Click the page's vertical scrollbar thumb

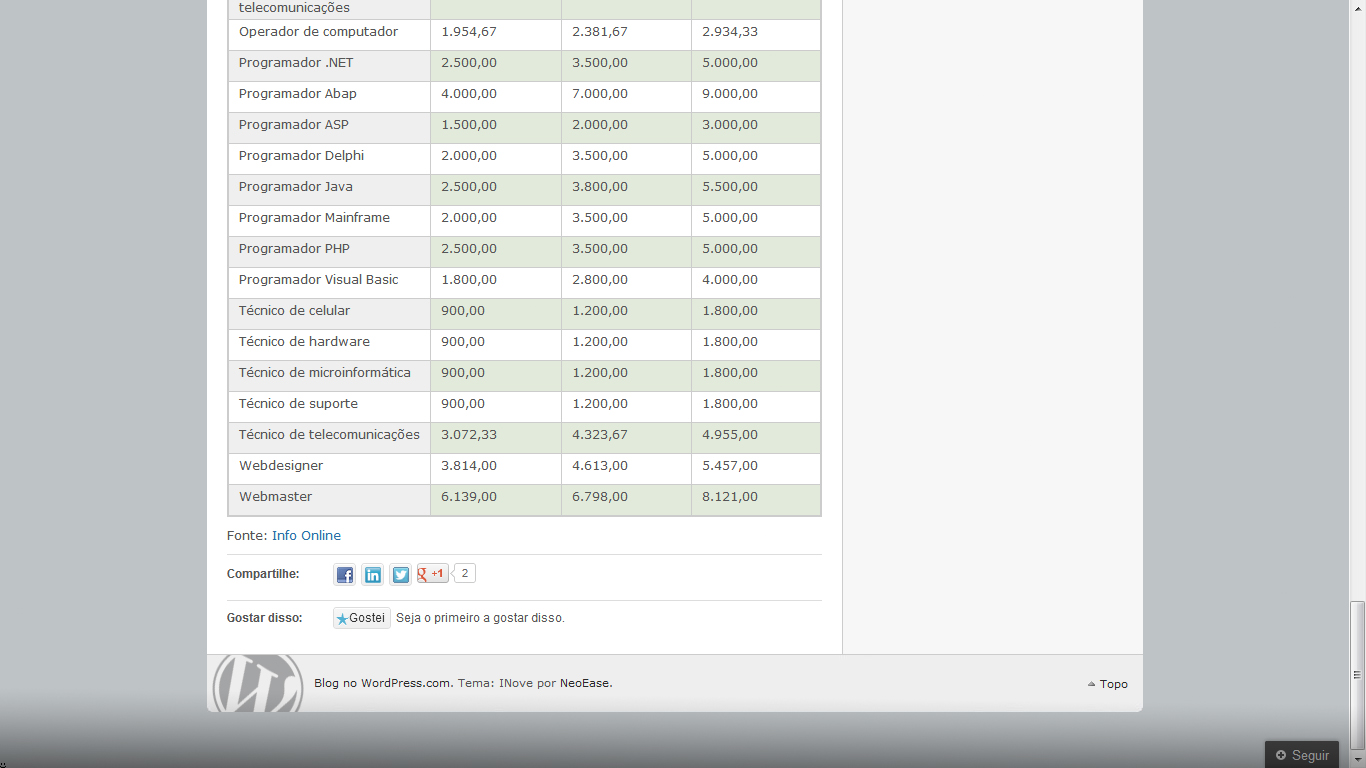(1357, 677)
